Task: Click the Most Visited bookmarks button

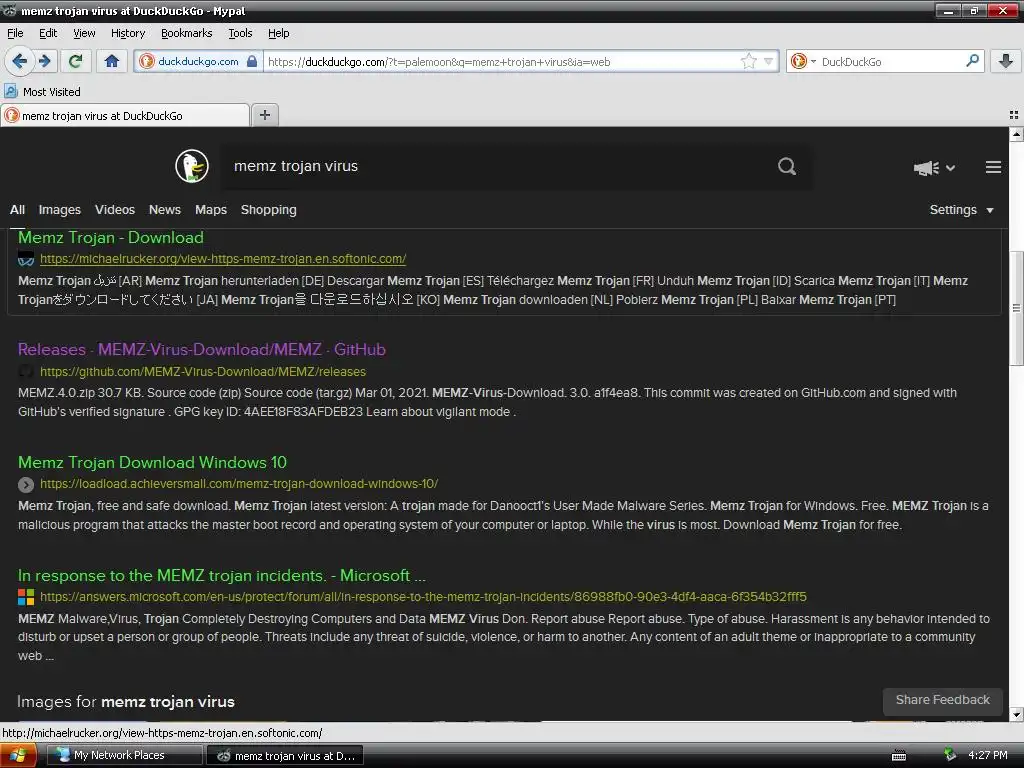Action: (43, 91)
